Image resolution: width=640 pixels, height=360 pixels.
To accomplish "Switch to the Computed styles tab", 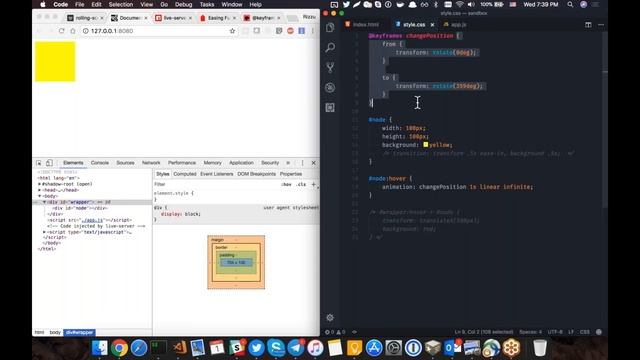I will click(x=185, y=174).
